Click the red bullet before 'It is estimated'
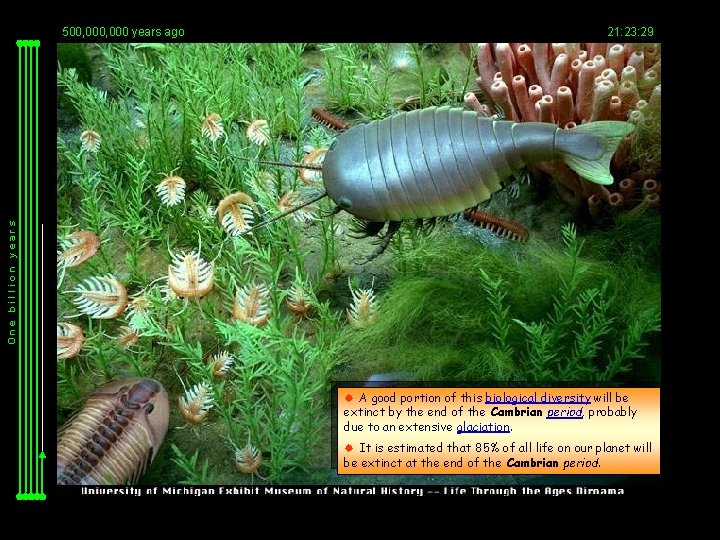This screenshot has width=720, height=540. click(349, 448)
